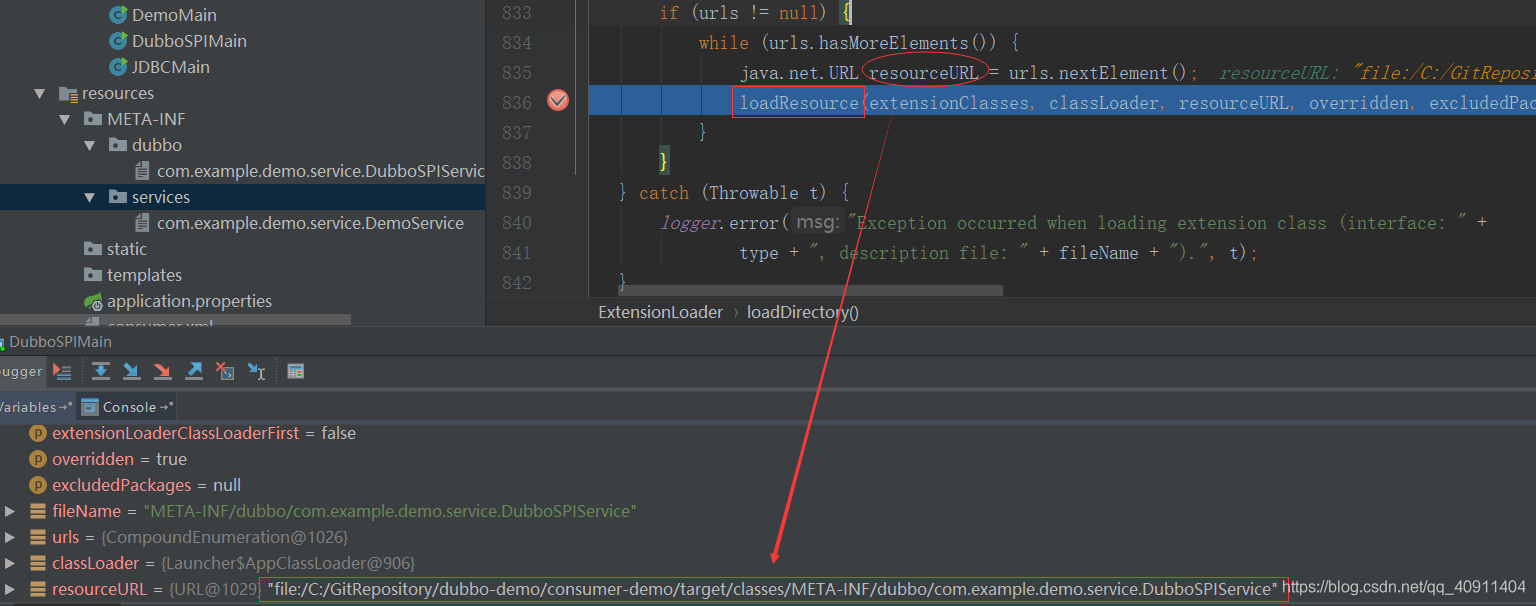
Task: Click the Drop Frame icon
Action: click(225, 371)
